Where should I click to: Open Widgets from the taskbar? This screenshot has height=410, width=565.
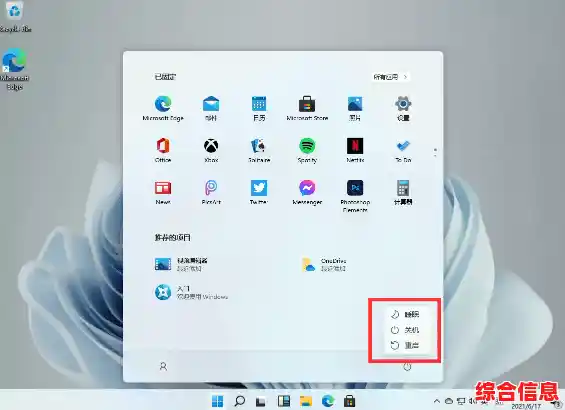click(x=284, y=401)
